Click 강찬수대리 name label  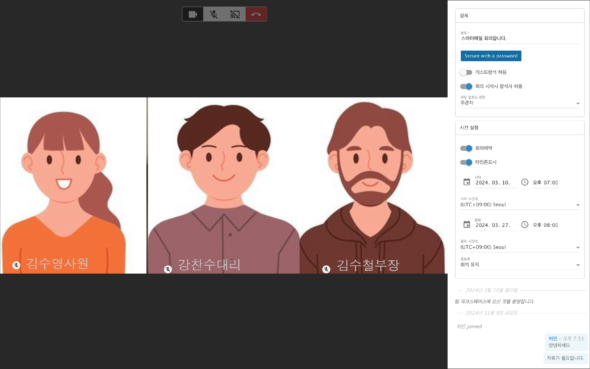point(209,265)
